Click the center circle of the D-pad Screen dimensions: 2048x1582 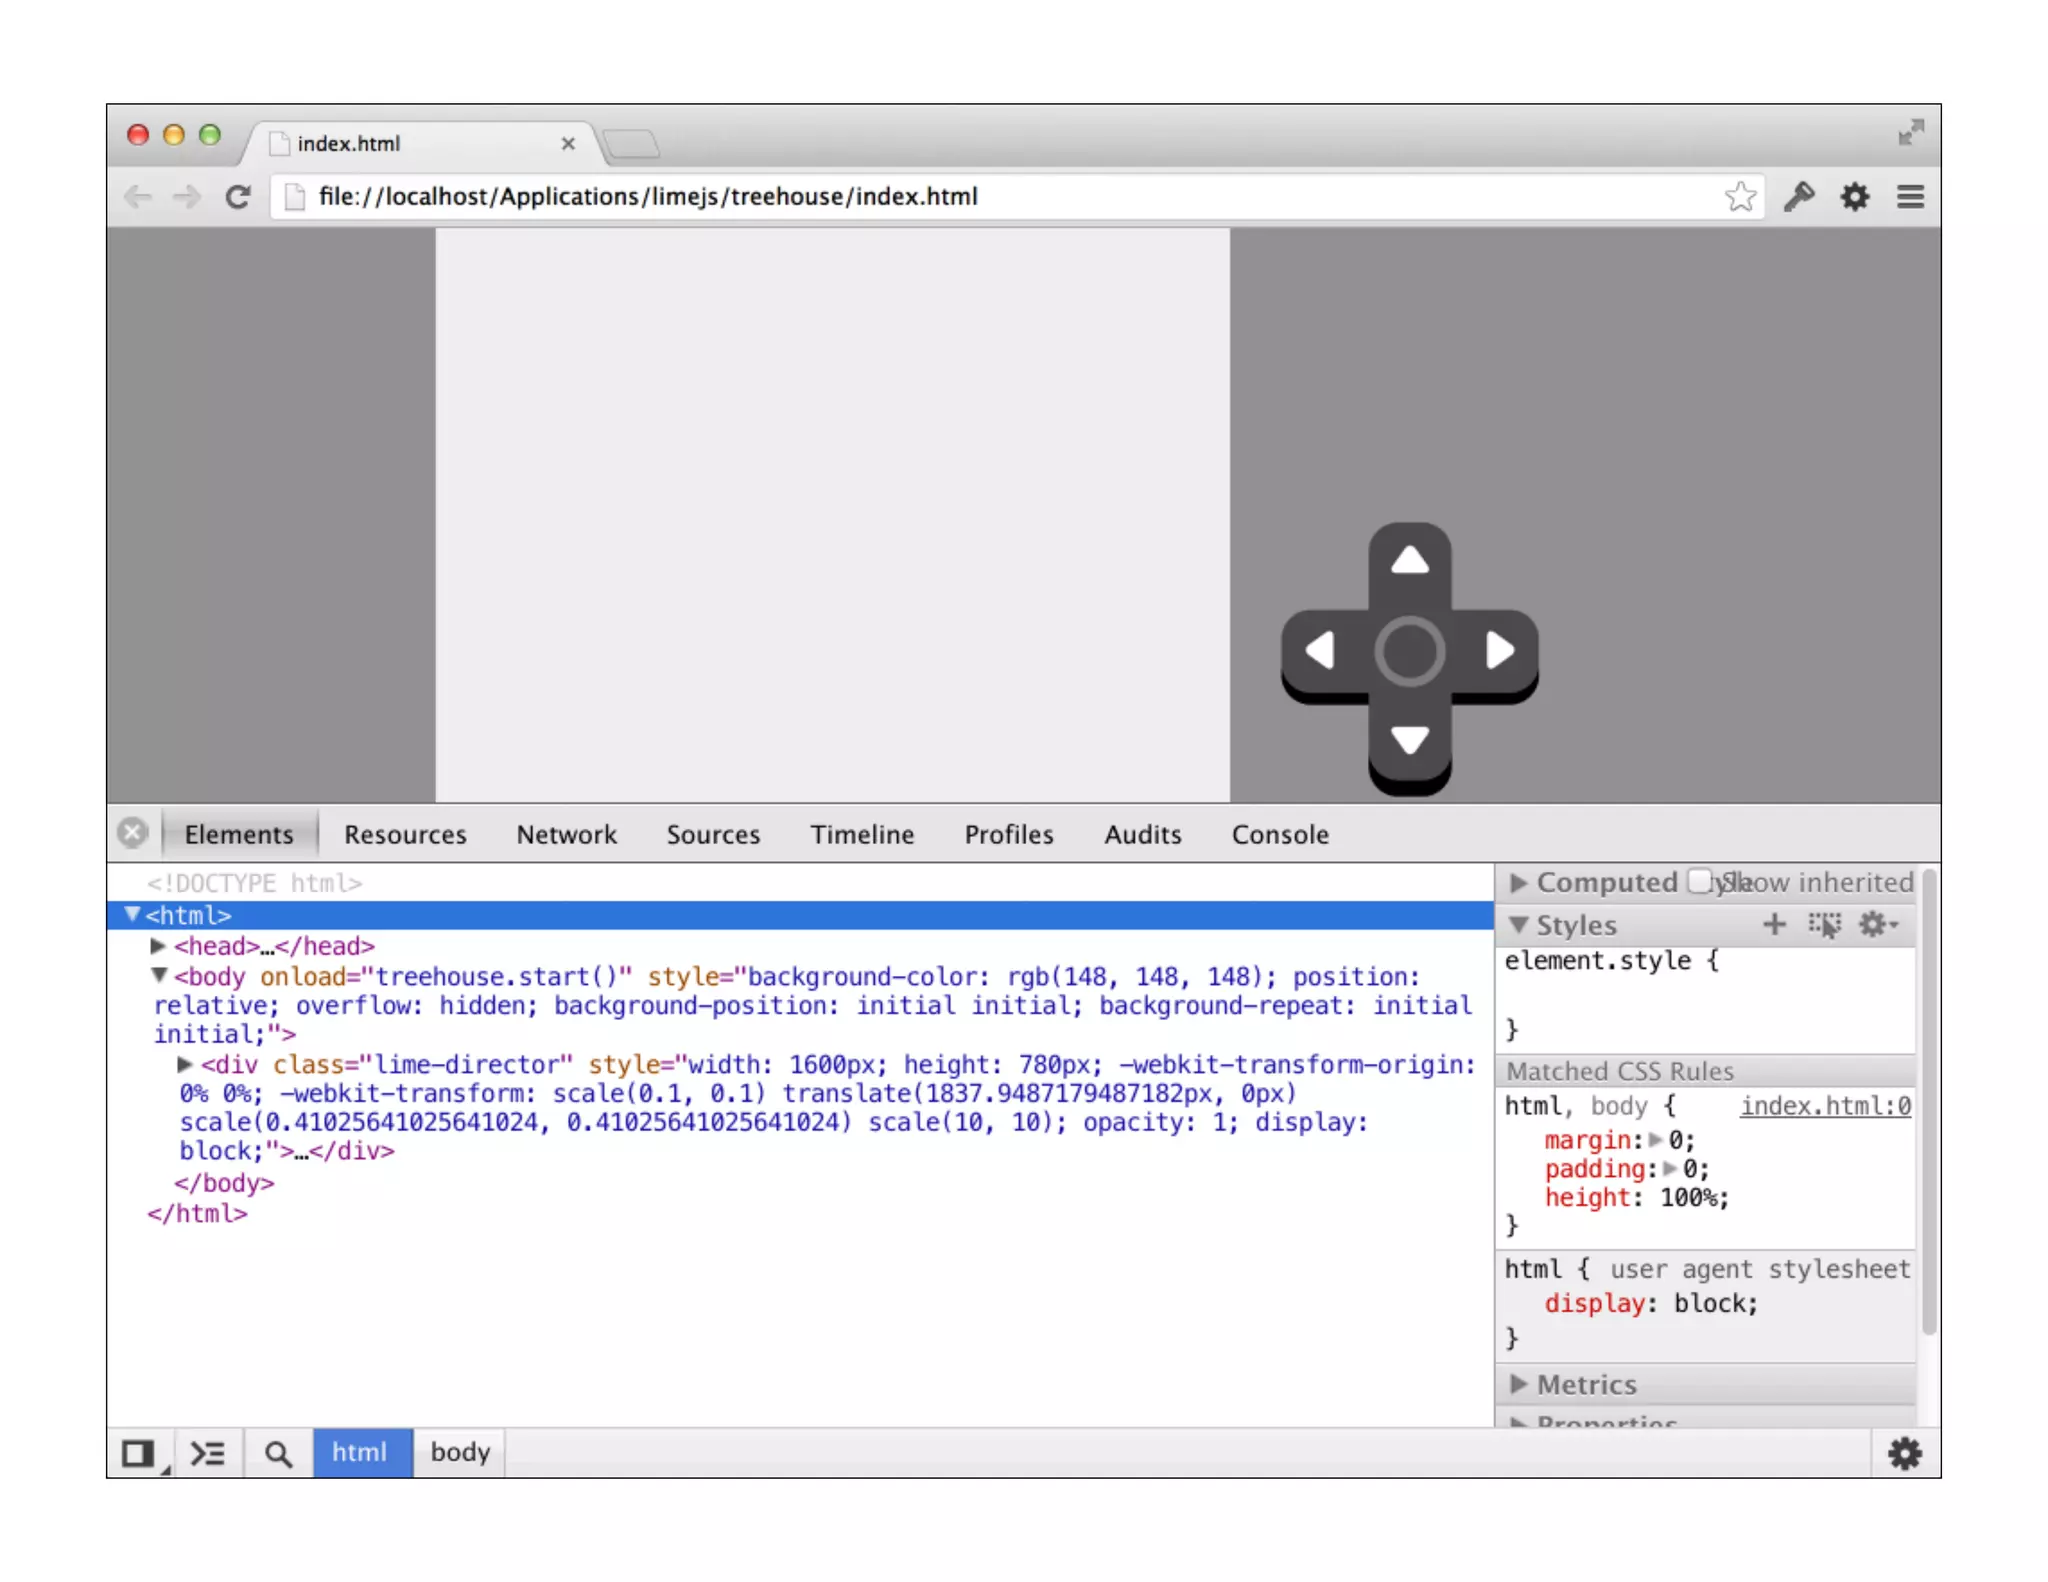1409,651
